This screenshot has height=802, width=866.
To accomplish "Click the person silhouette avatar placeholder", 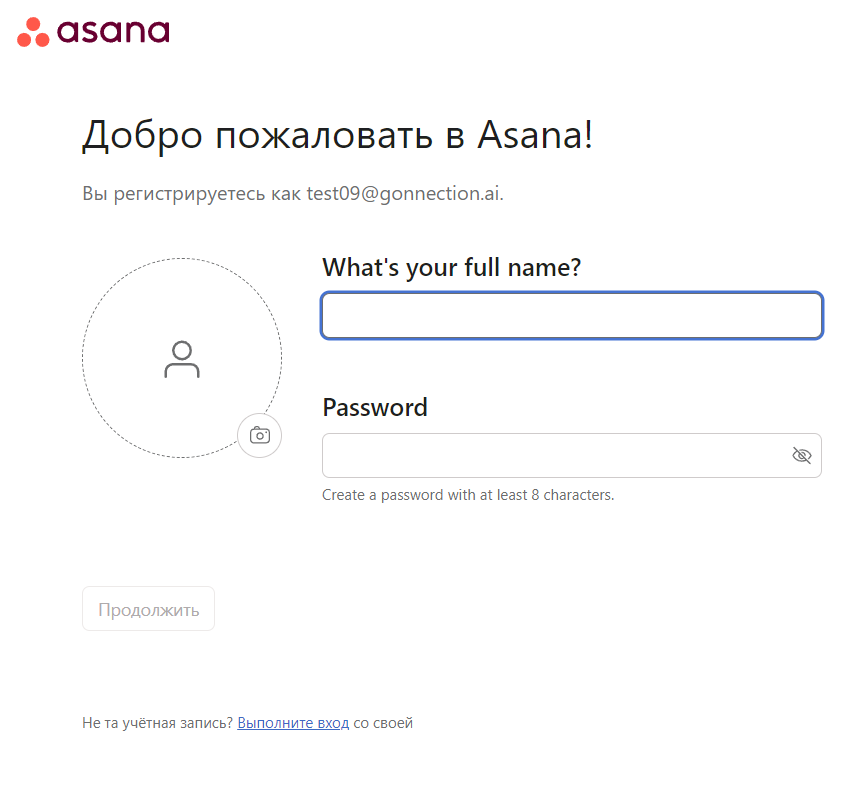I will (182, 359).
